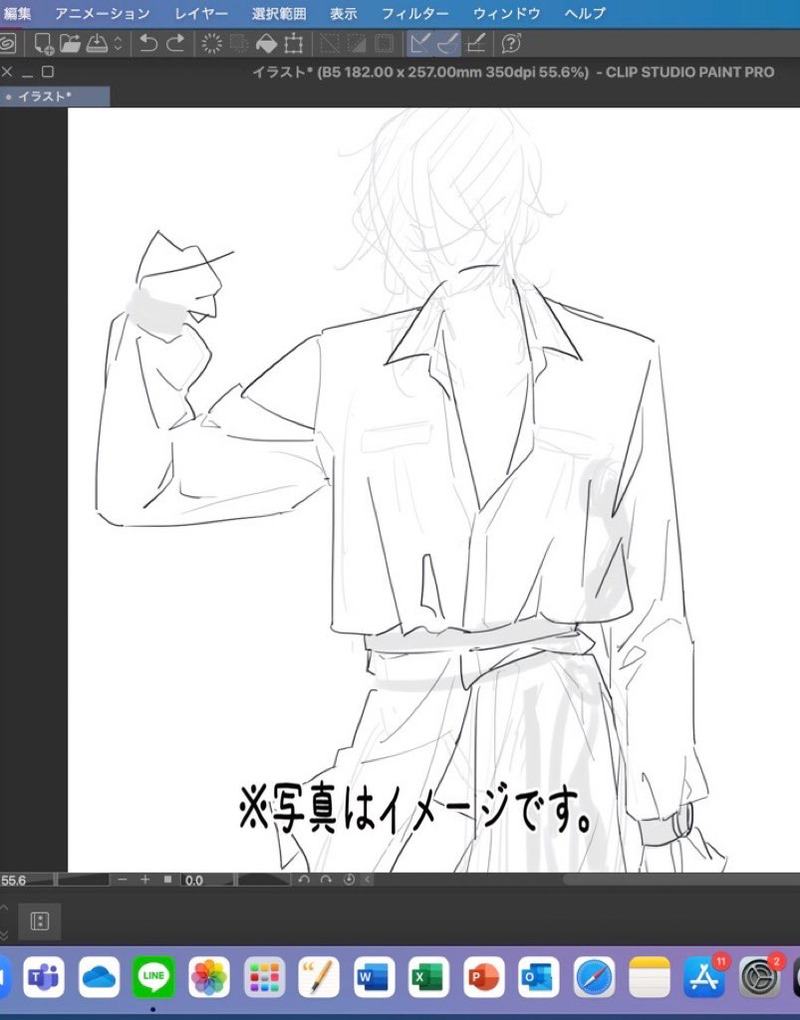This screenshot has width=800, height=1020.
Task: Create a new document via New icon
Action: [44, 44]
